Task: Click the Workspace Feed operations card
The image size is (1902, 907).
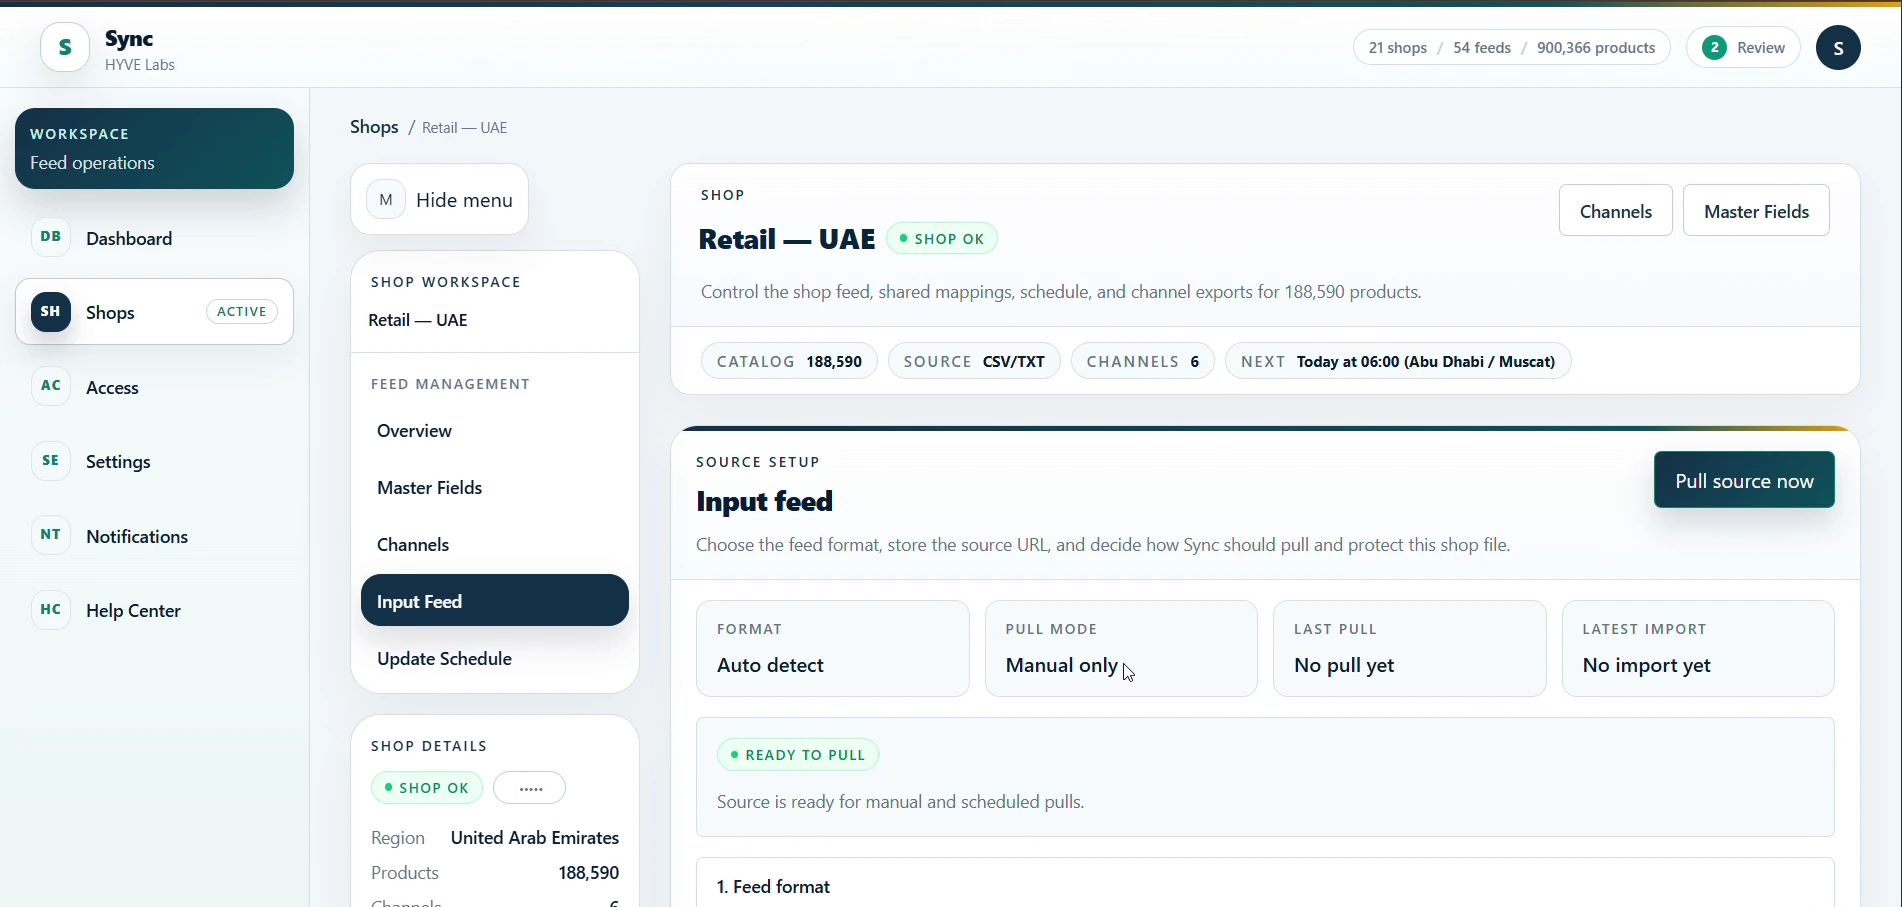Action: click(x=154, y=149)
